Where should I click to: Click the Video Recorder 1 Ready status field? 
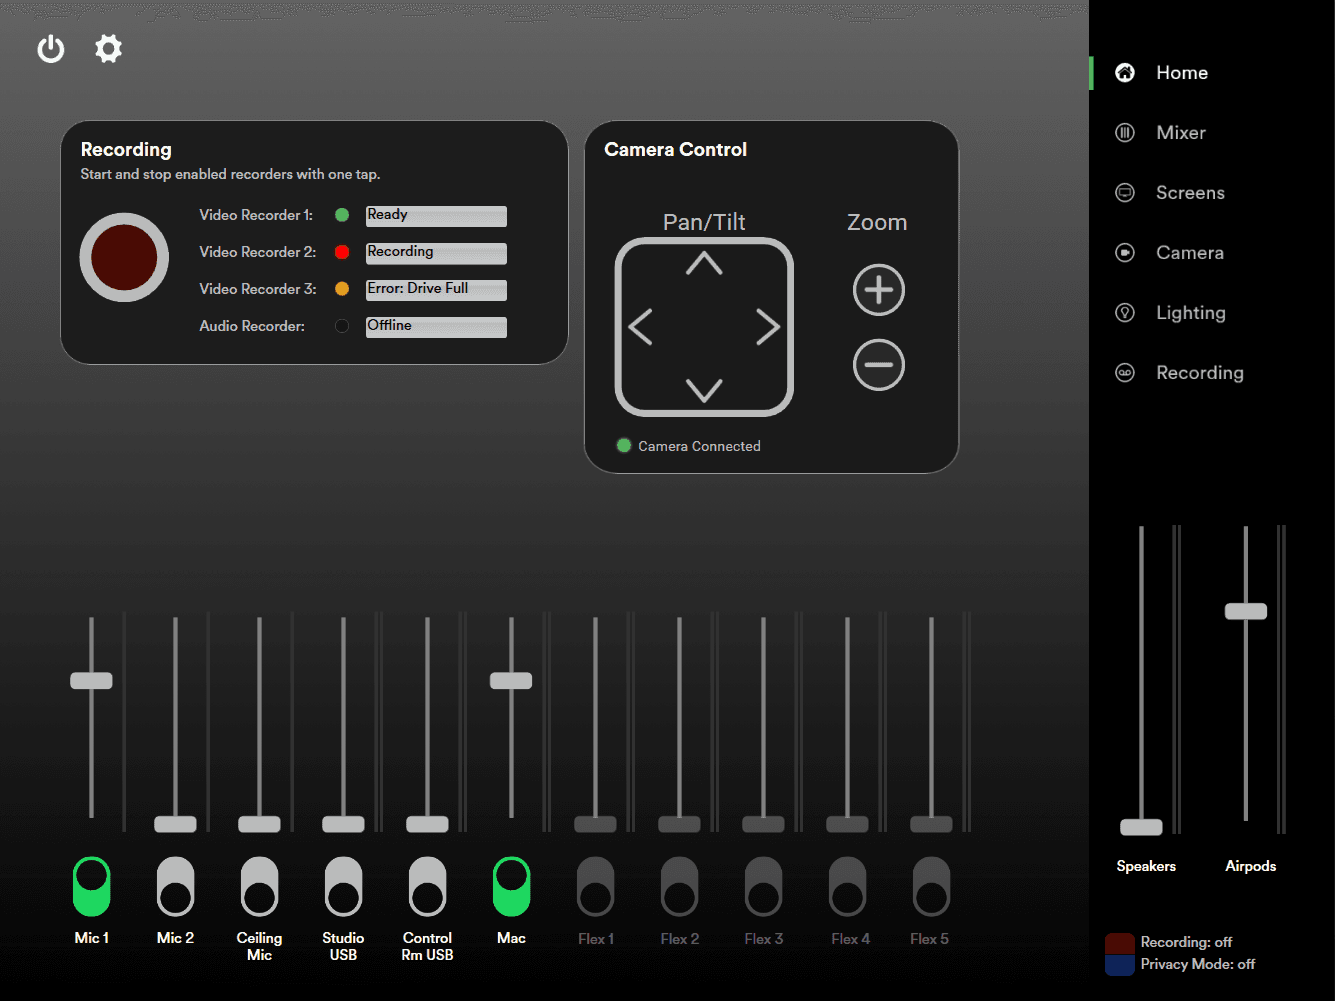436,216
